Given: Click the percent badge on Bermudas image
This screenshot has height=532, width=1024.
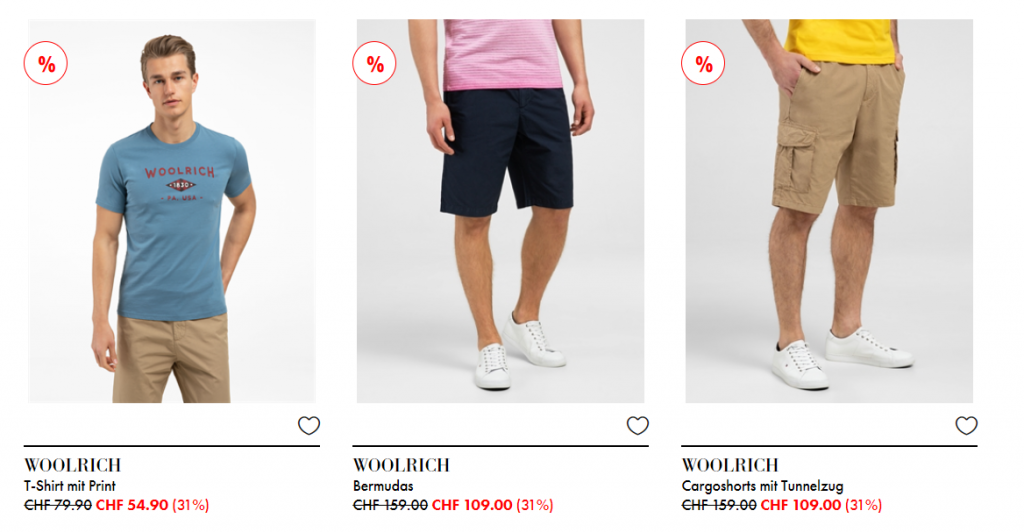Looking at the screenshot, I should pyautogui.click(x=374, y=63).
